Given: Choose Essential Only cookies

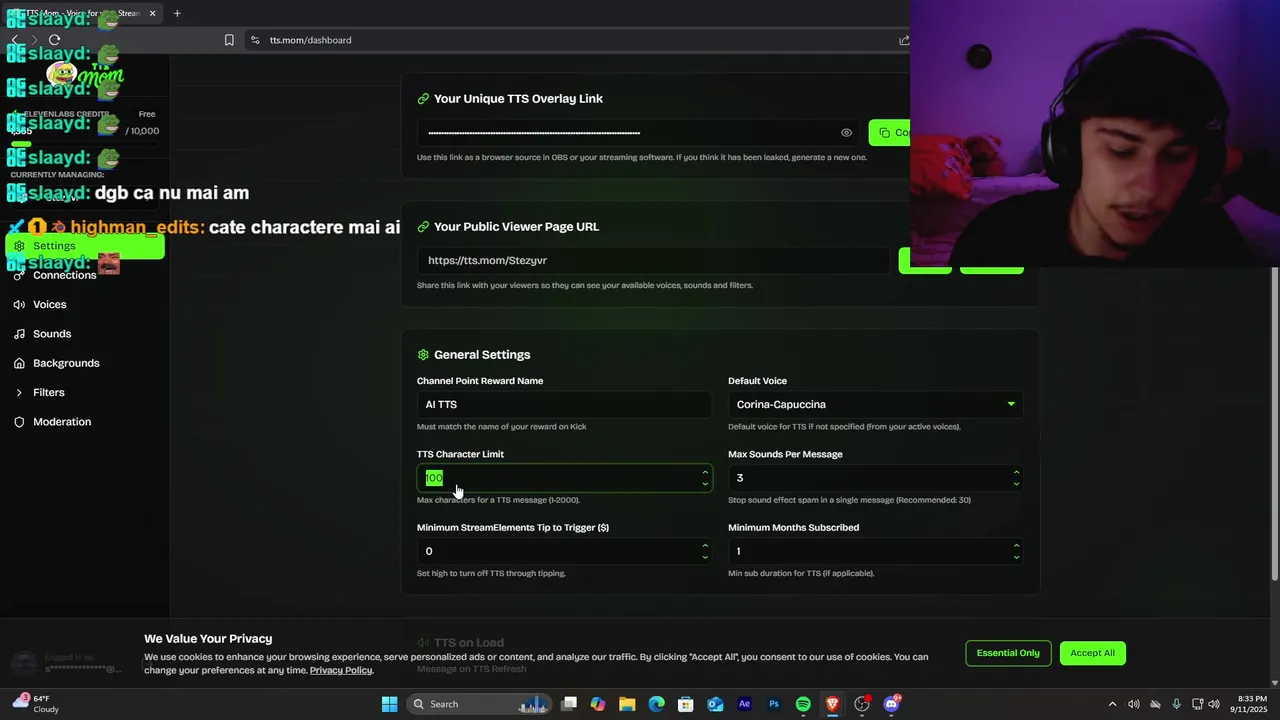Looking at the screenshot, I should (1008, 653).
